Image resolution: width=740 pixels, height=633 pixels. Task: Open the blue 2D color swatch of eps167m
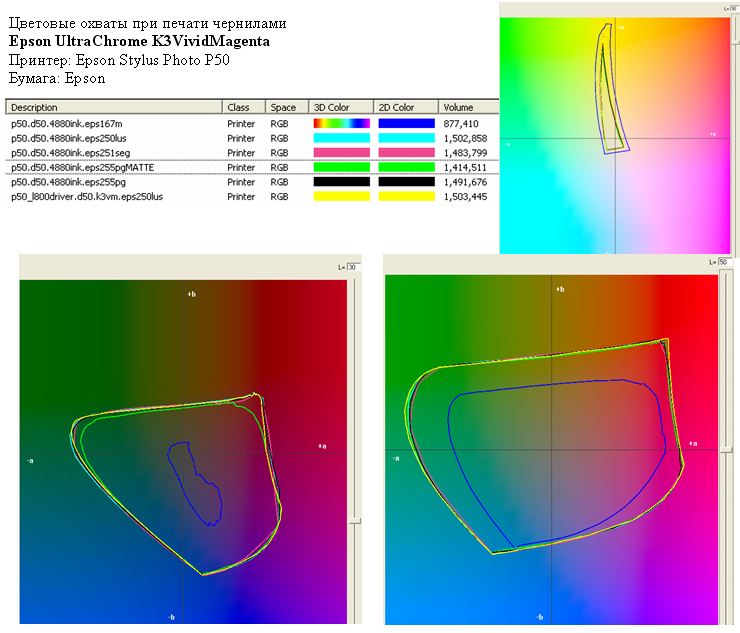(406, 124)
